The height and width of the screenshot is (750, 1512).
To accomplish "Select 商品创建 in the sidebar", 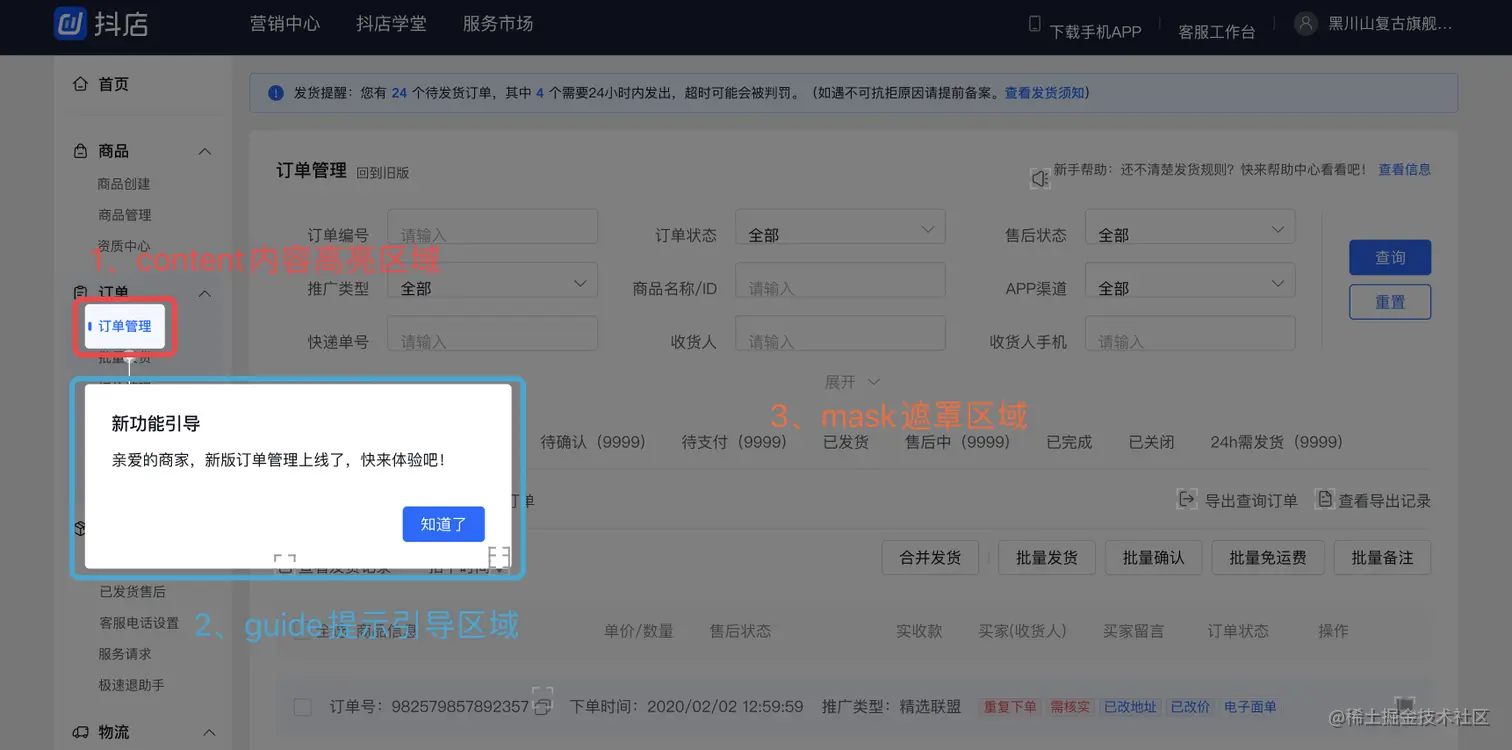I will 124,184.
